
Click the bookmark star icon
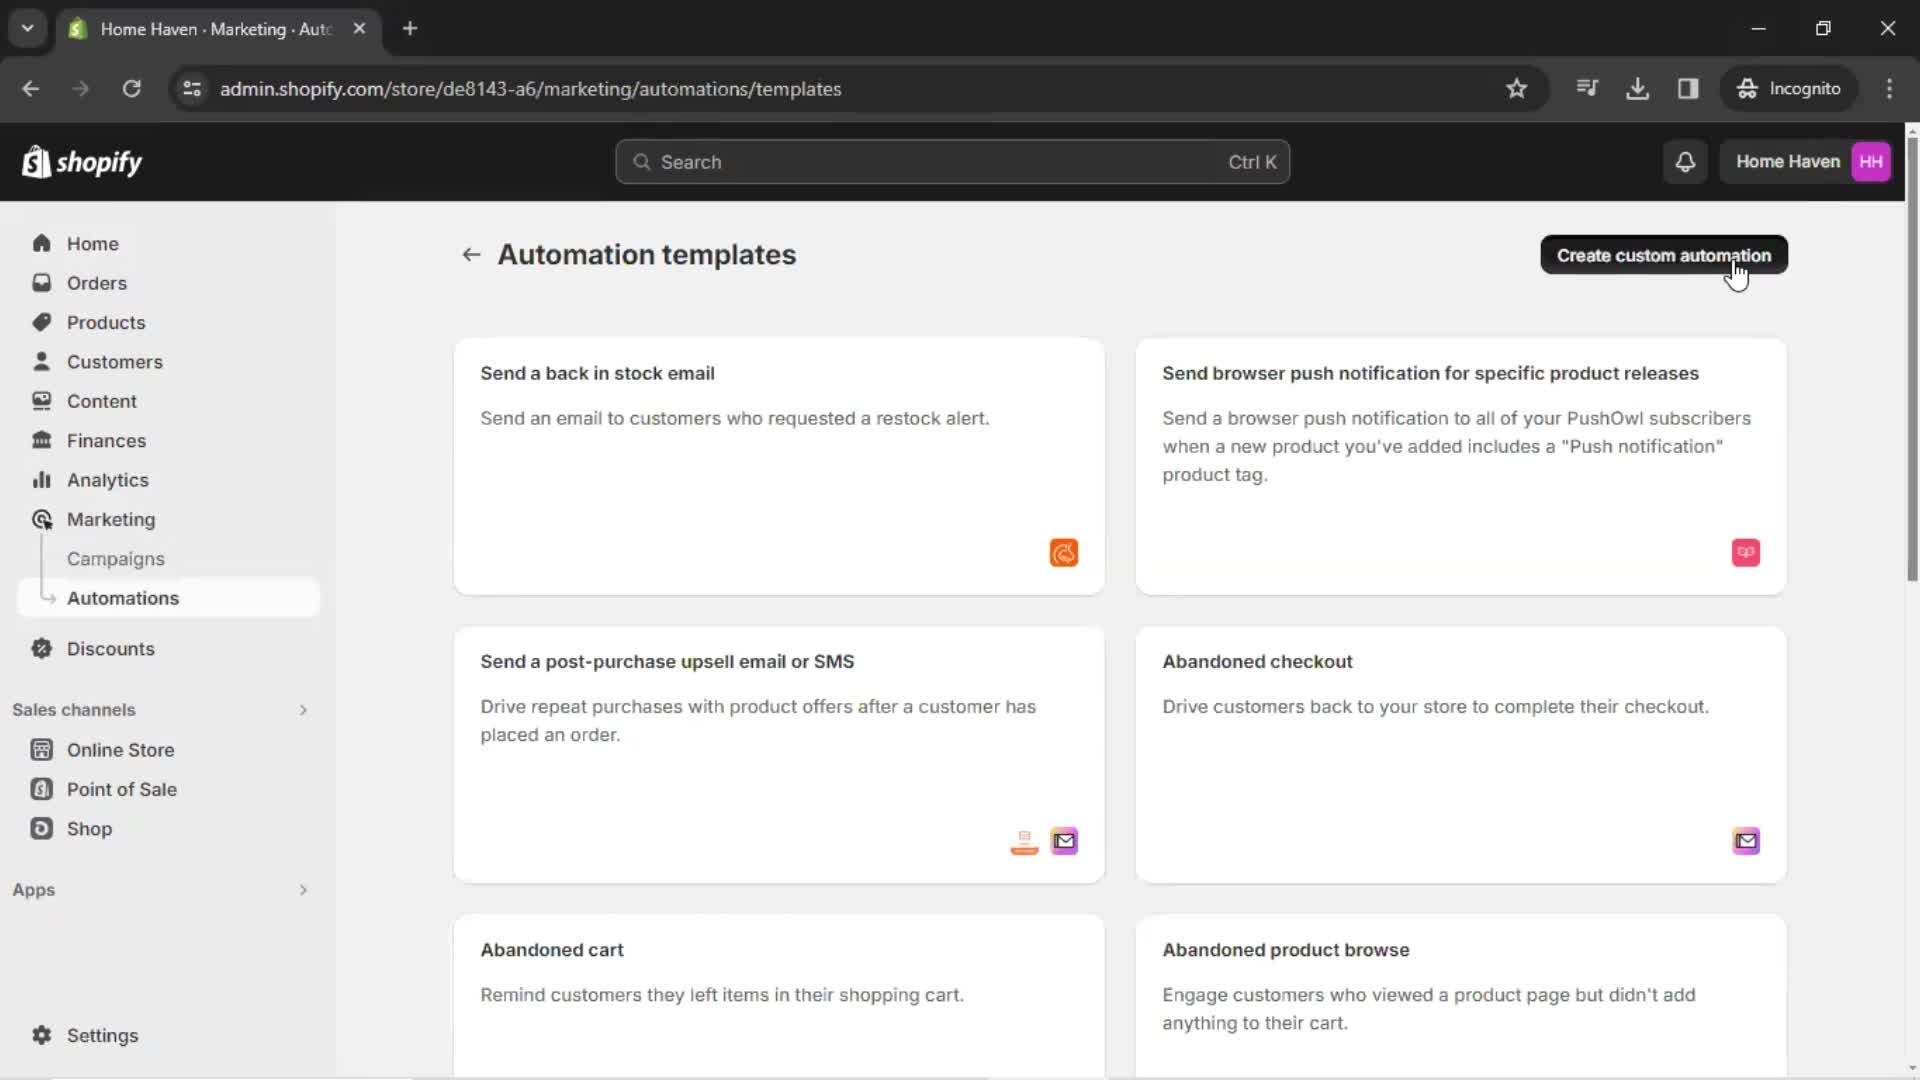[1516, 88]
